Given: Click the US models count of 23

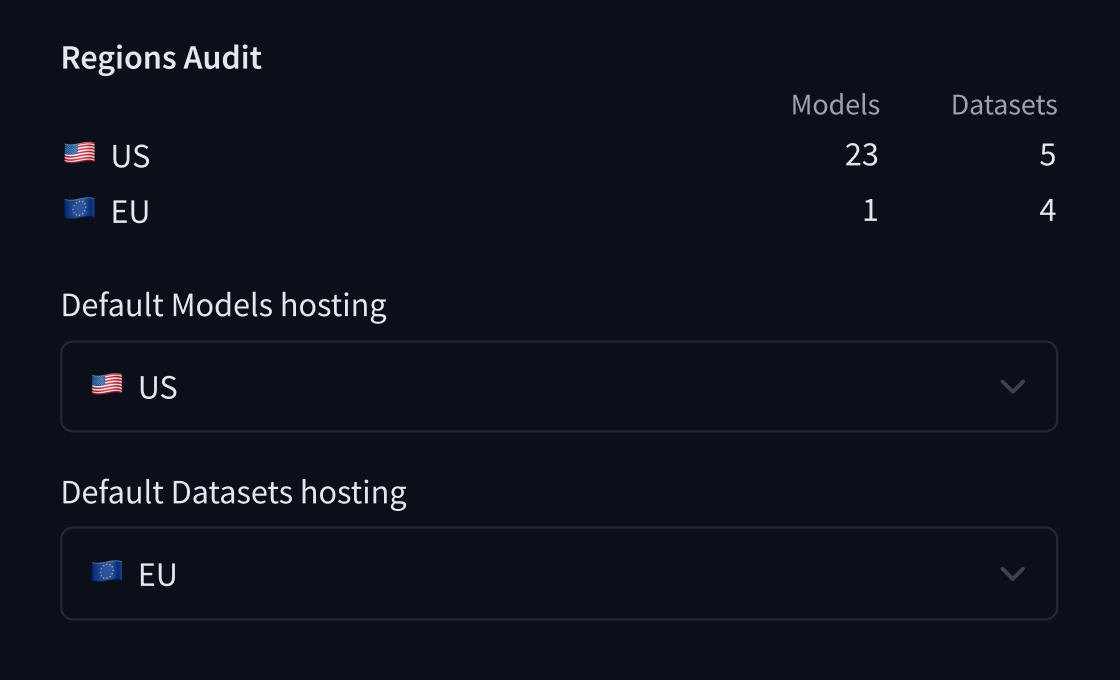Looking at the screenshot, I should pyautogui.click(x=861, y=155).
